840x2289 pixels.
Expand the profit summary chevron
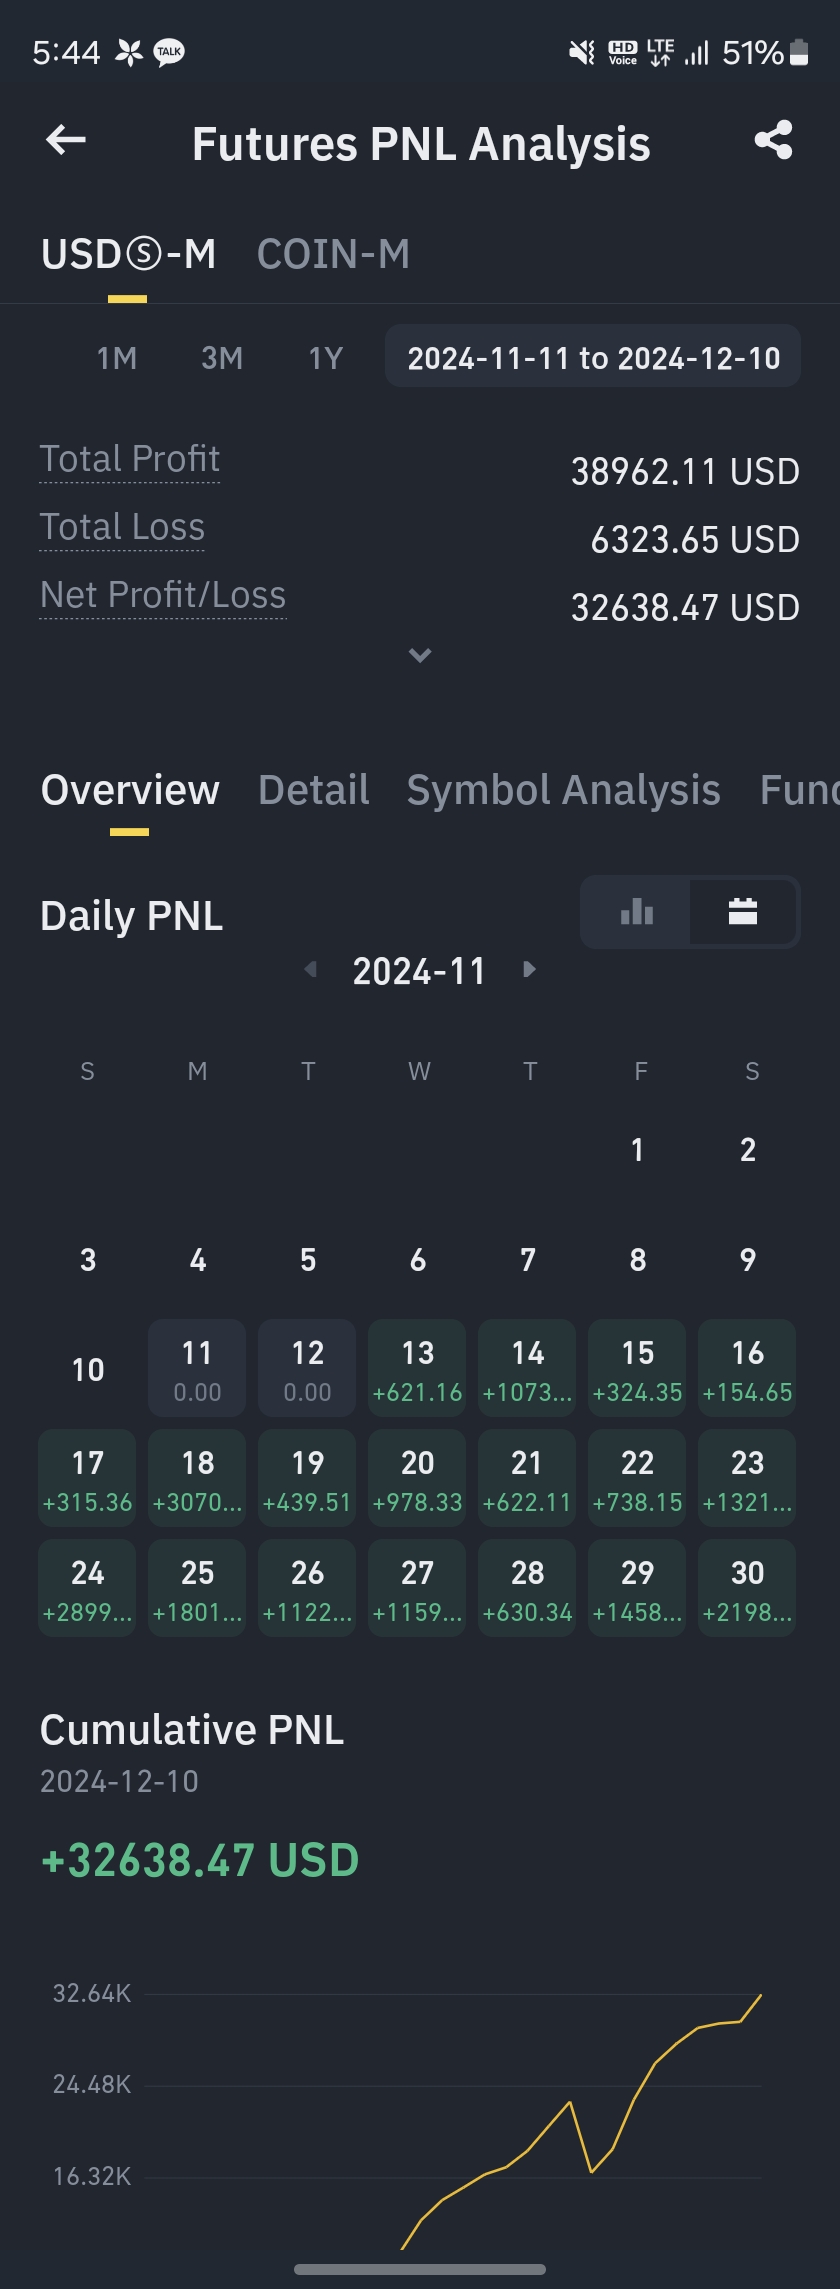(x=420, y=656)
